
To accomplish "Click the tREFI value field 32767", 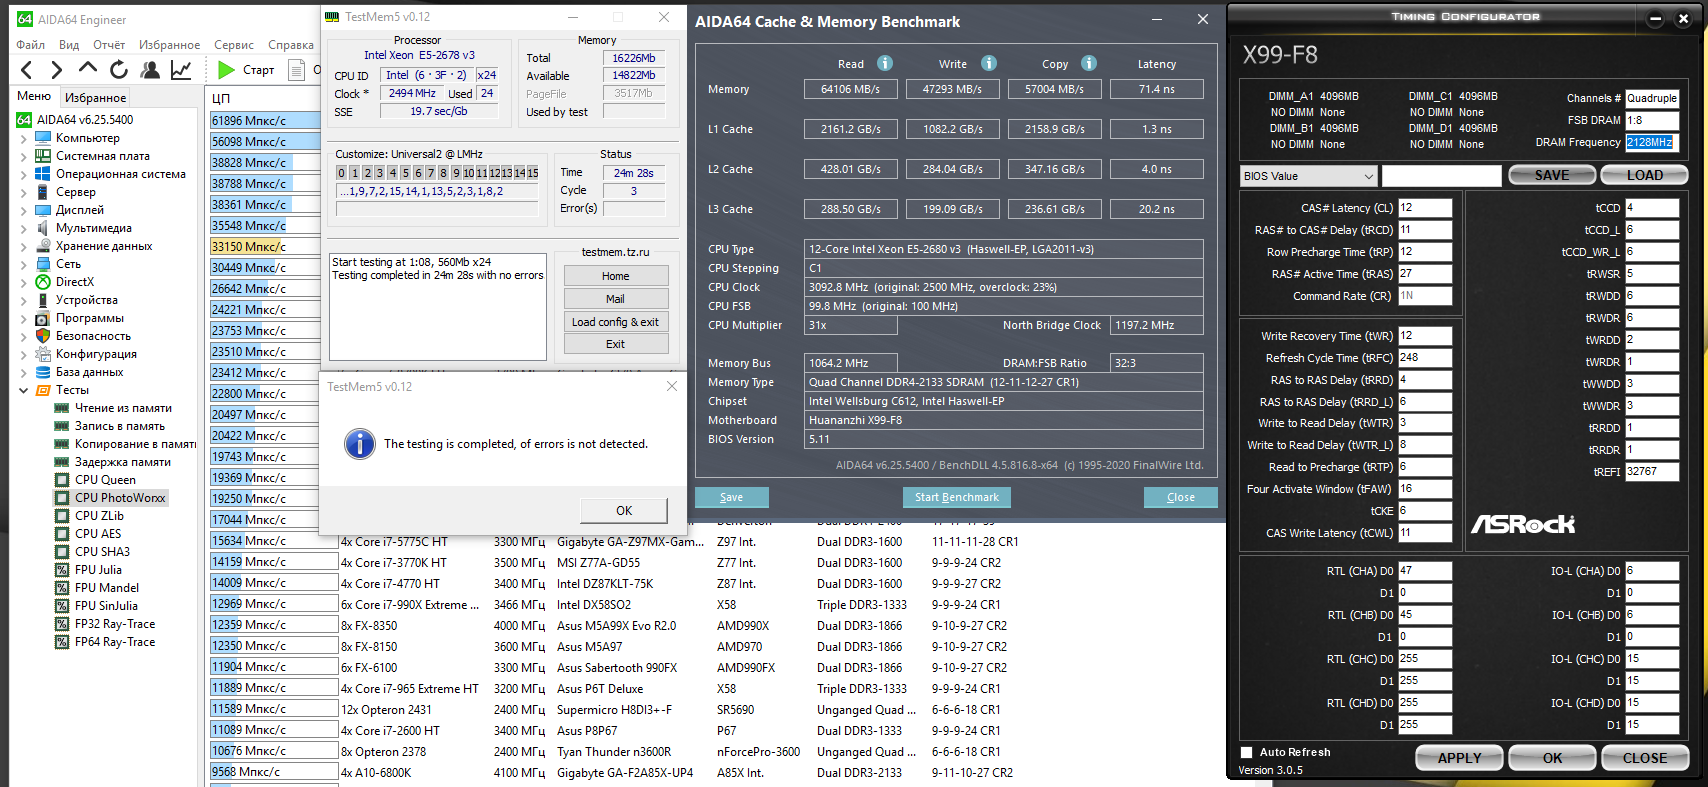I will [x=1652, y=471].
